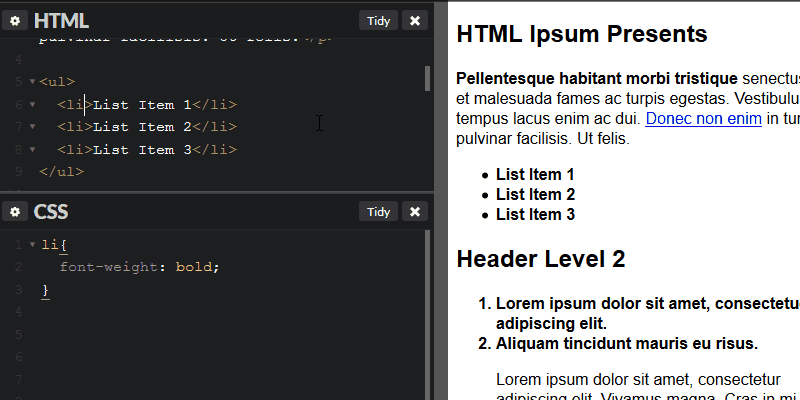Tidy the CSS code

[x=378, y=212]
